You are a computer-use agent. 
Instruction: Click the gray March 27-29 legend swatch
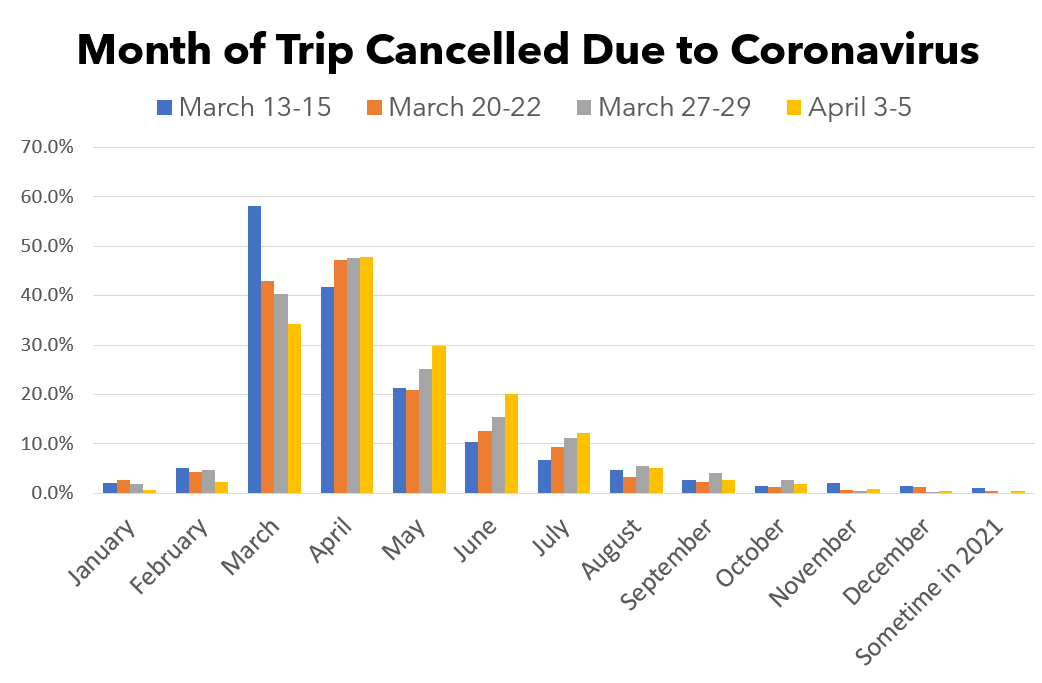583,108
